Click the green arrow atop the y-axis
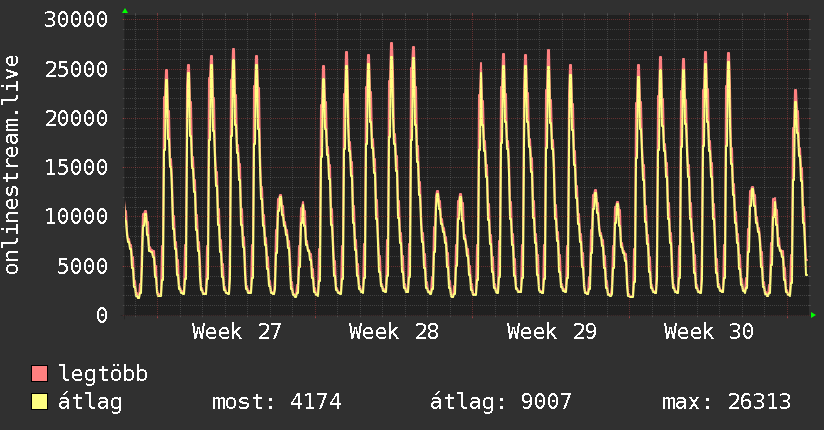 pyautogui.click(x=125, y=11)
